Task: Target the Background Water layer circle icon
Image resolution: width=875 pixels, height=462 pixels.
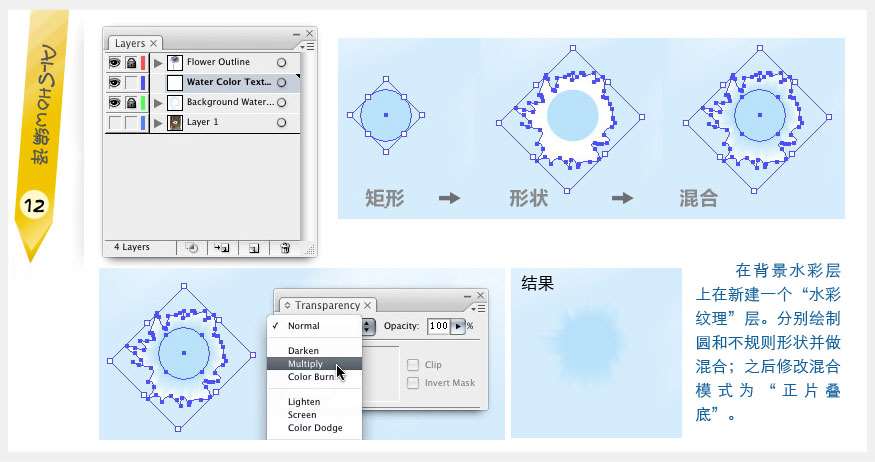Action: click(281, 103)
